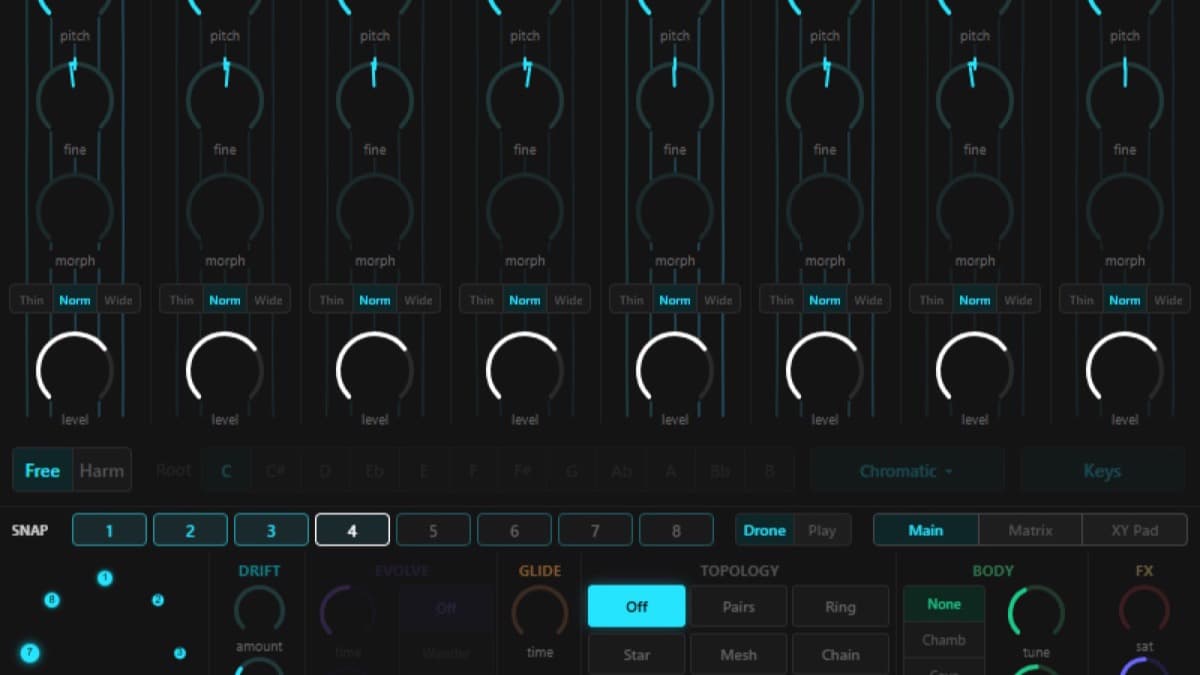1200x675 pixels.
Task: Recall snapshot 2
Action: (190, 530)
